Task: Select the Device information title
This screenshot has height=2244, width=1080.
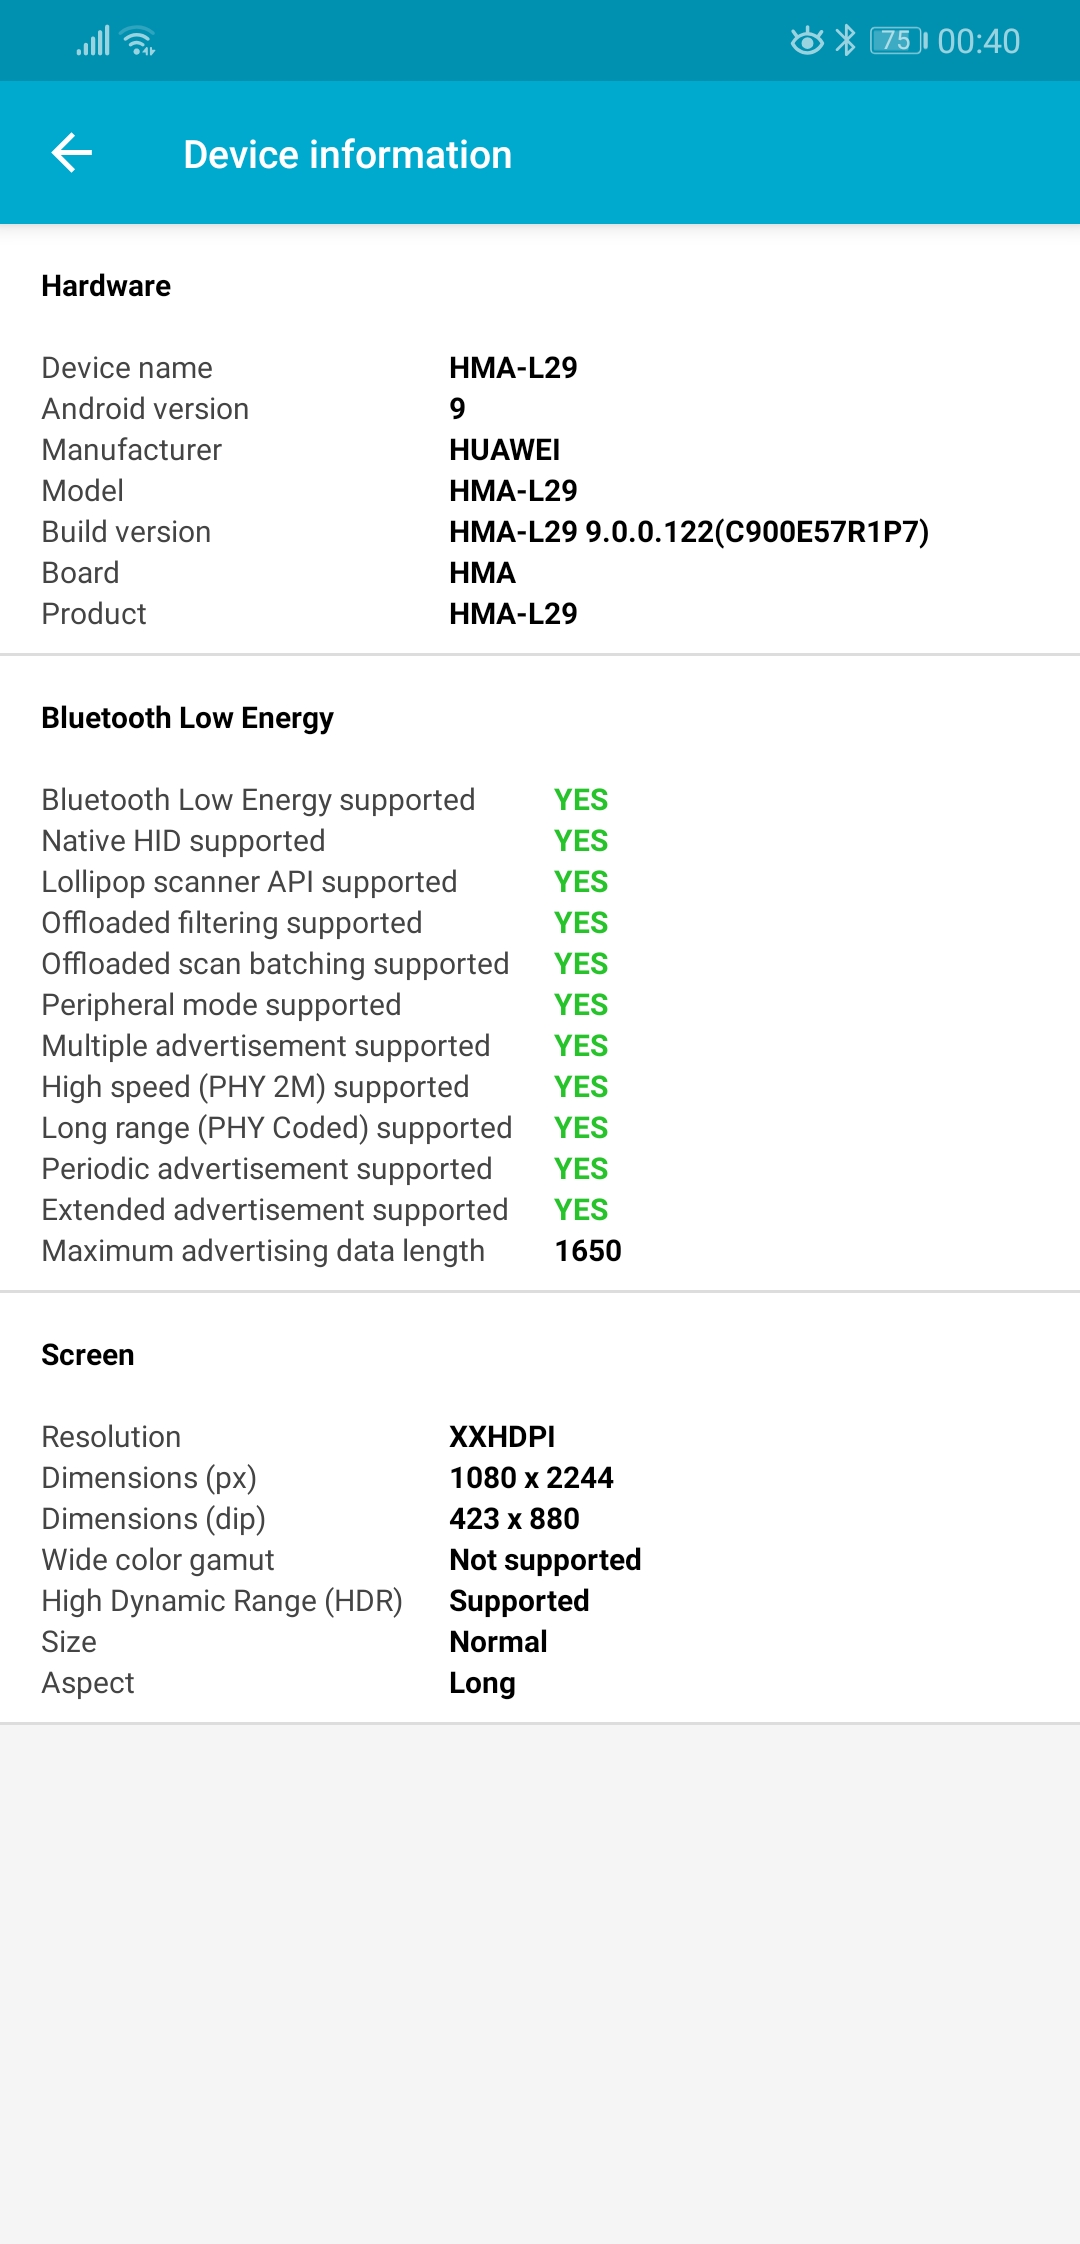Action: click(x=348, y=155)
